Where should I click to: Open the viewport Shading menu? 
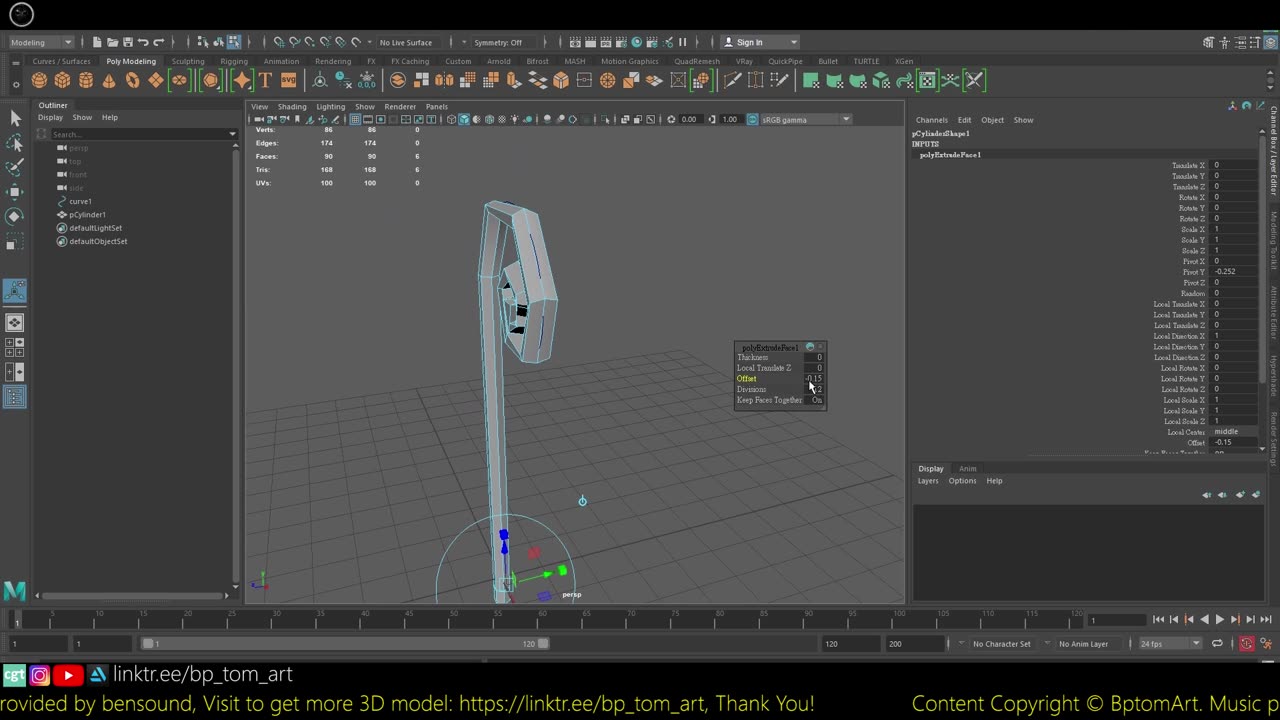coord(292,106)
